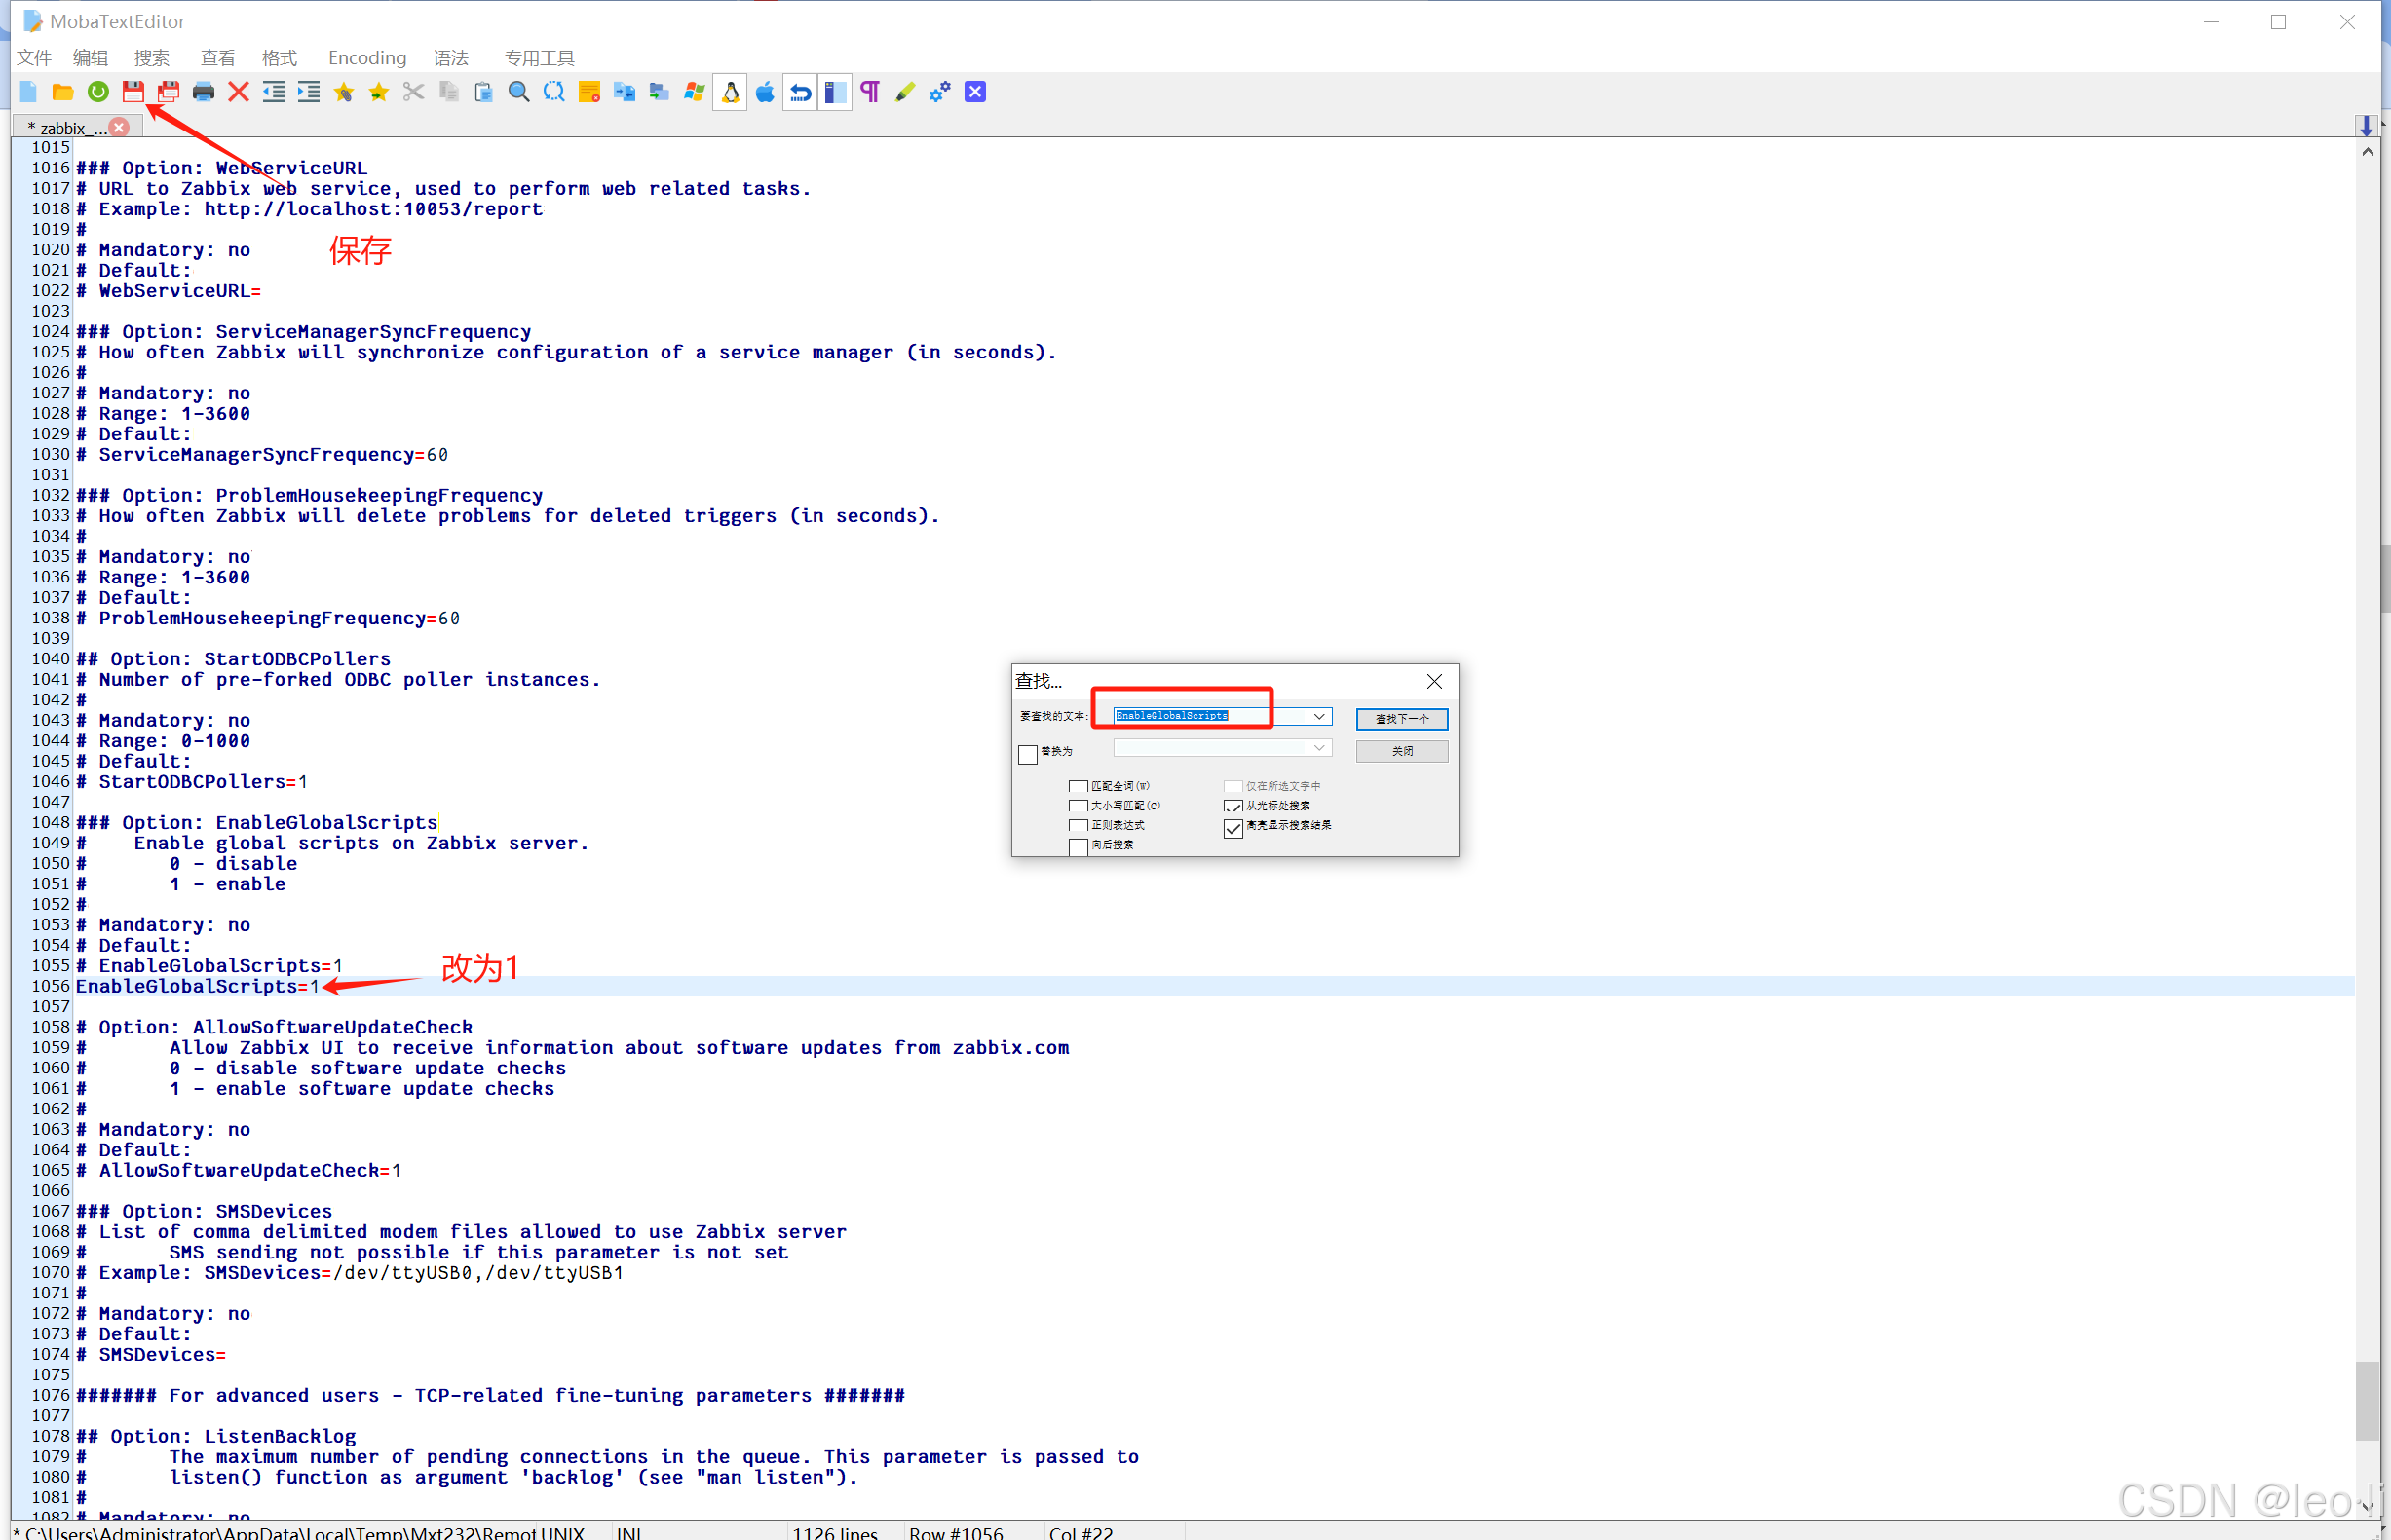
Task: Click the 查找下一个 find next button
Action: (x=1401, y=719)
